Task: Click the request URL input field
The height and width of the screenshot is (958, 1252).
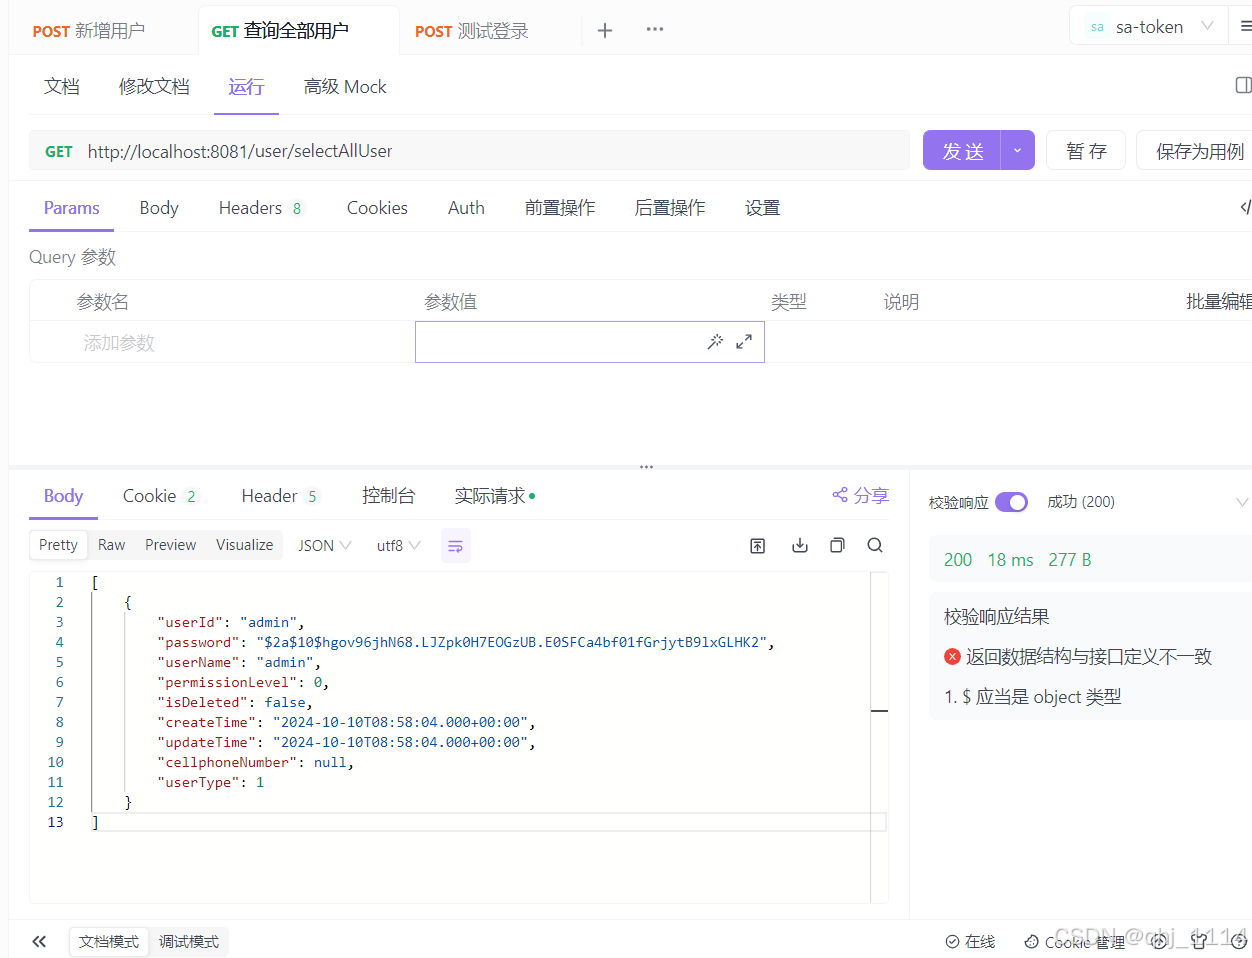Action: [400, 150]
